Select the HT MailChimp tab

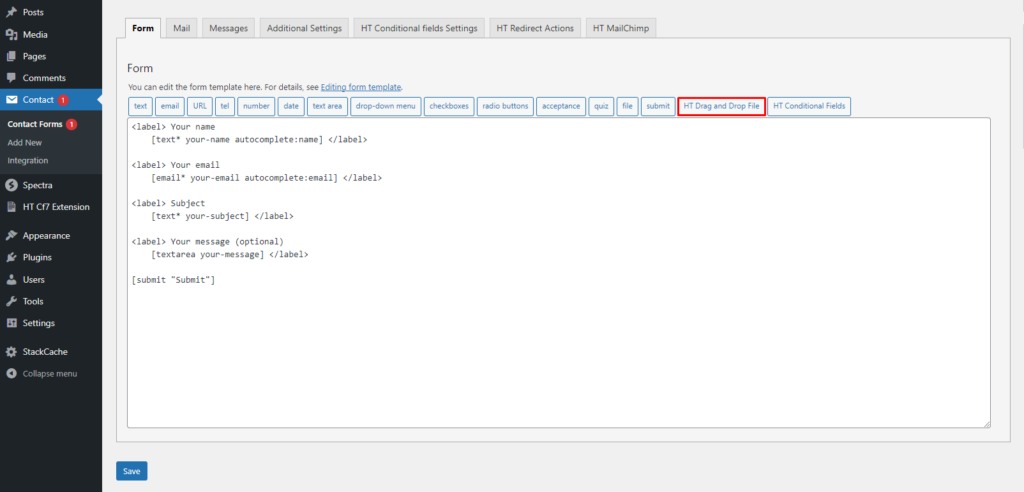[620, 28]
